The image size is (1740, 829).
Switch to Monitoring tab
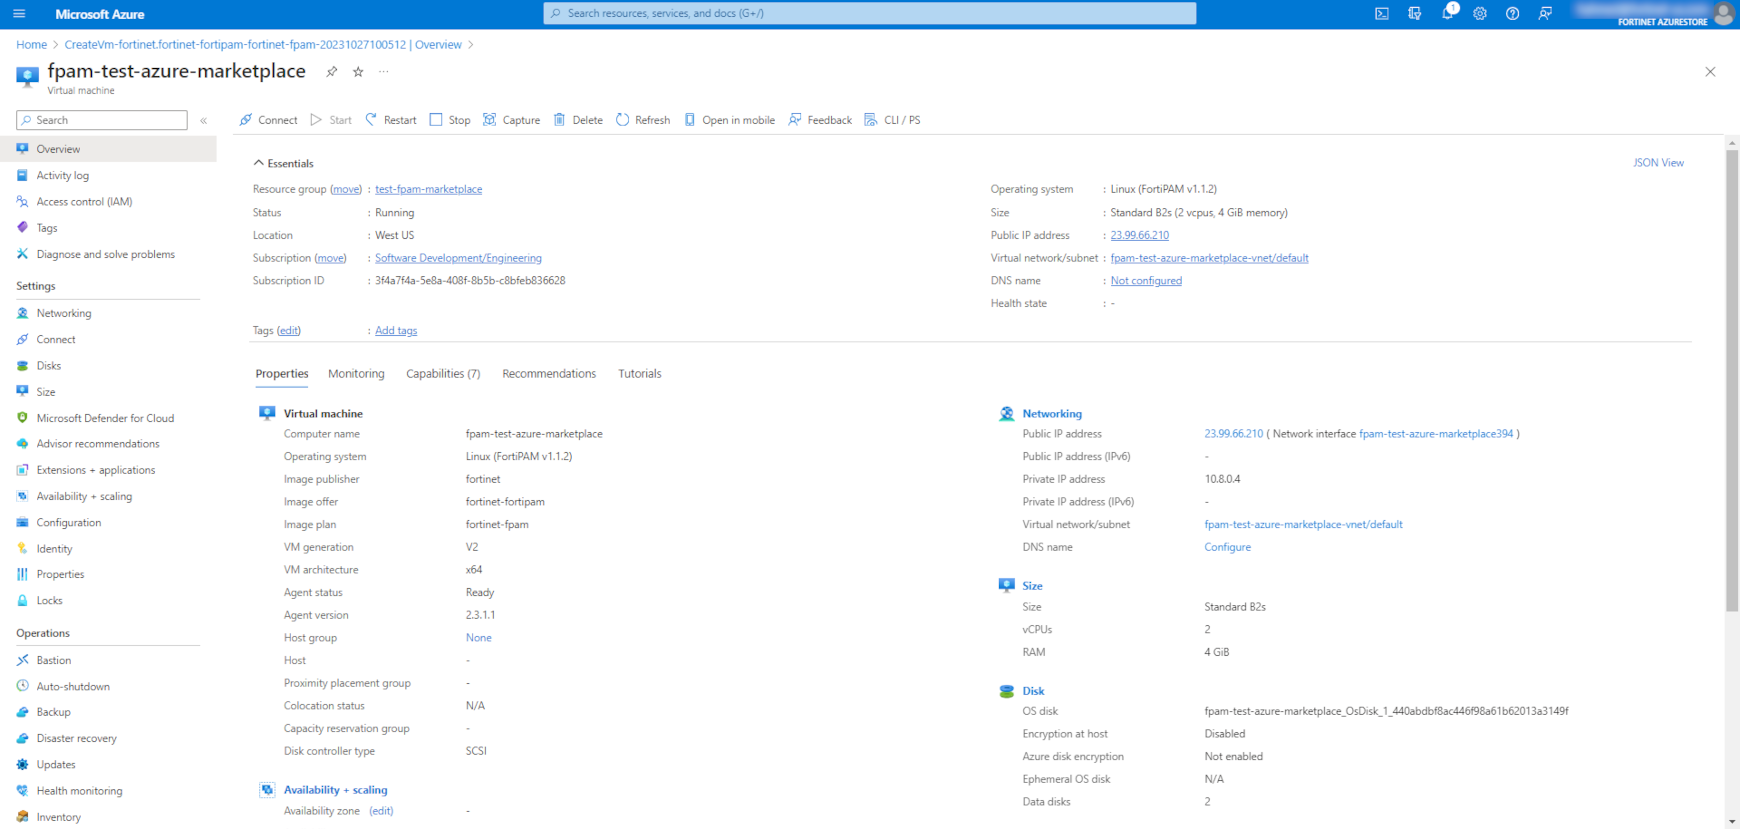(x=356, y=374)
